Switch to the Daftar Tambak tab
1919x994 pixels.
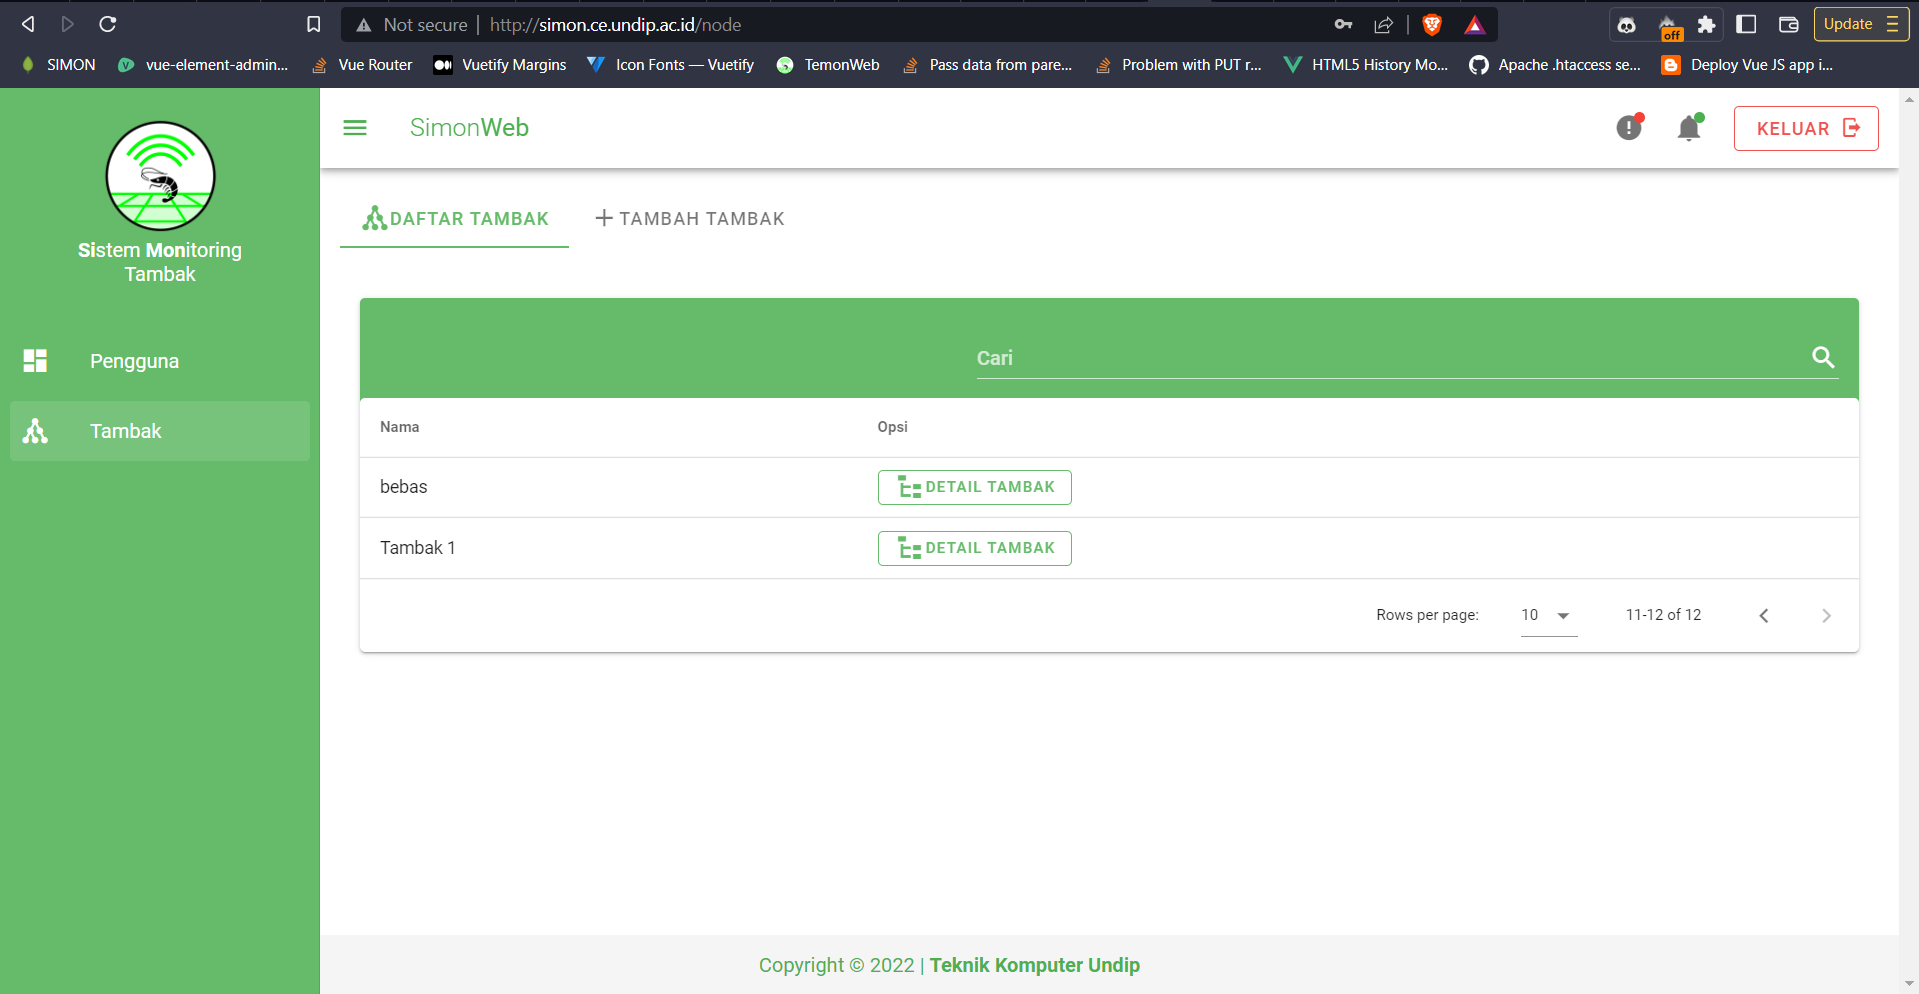pyautogui.click(x=455, y=219)
